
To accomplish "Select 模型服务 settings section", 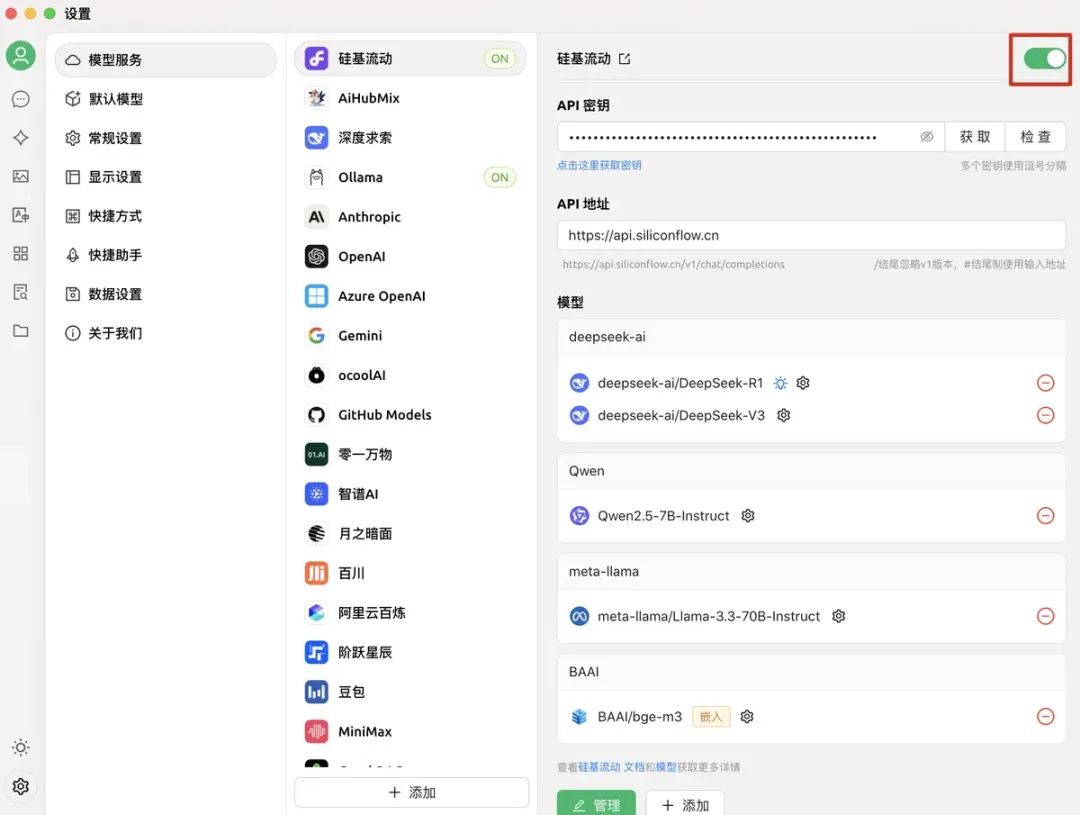I will (165, 60).
